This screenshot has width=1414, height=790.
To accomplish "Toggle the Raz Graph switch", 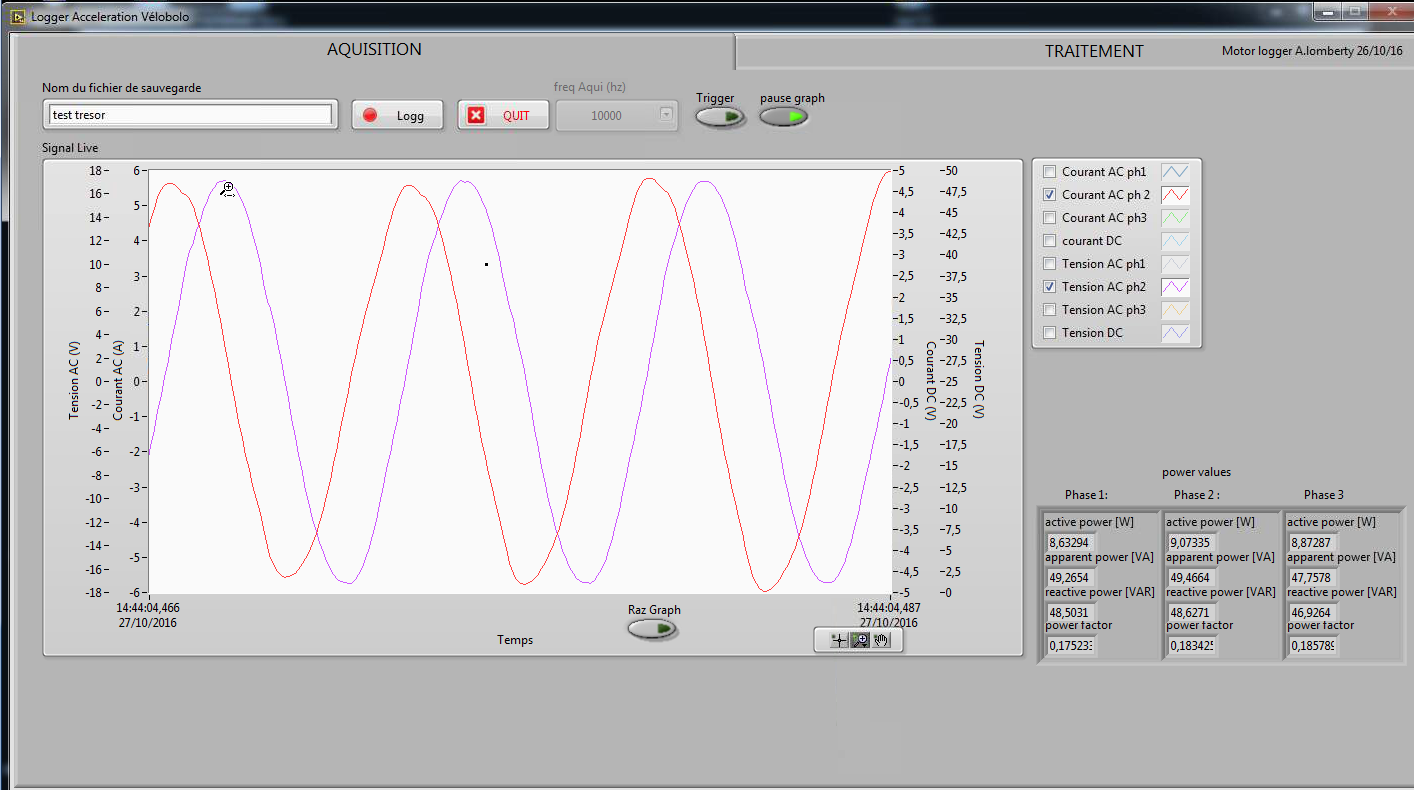I will pos(652,629).
